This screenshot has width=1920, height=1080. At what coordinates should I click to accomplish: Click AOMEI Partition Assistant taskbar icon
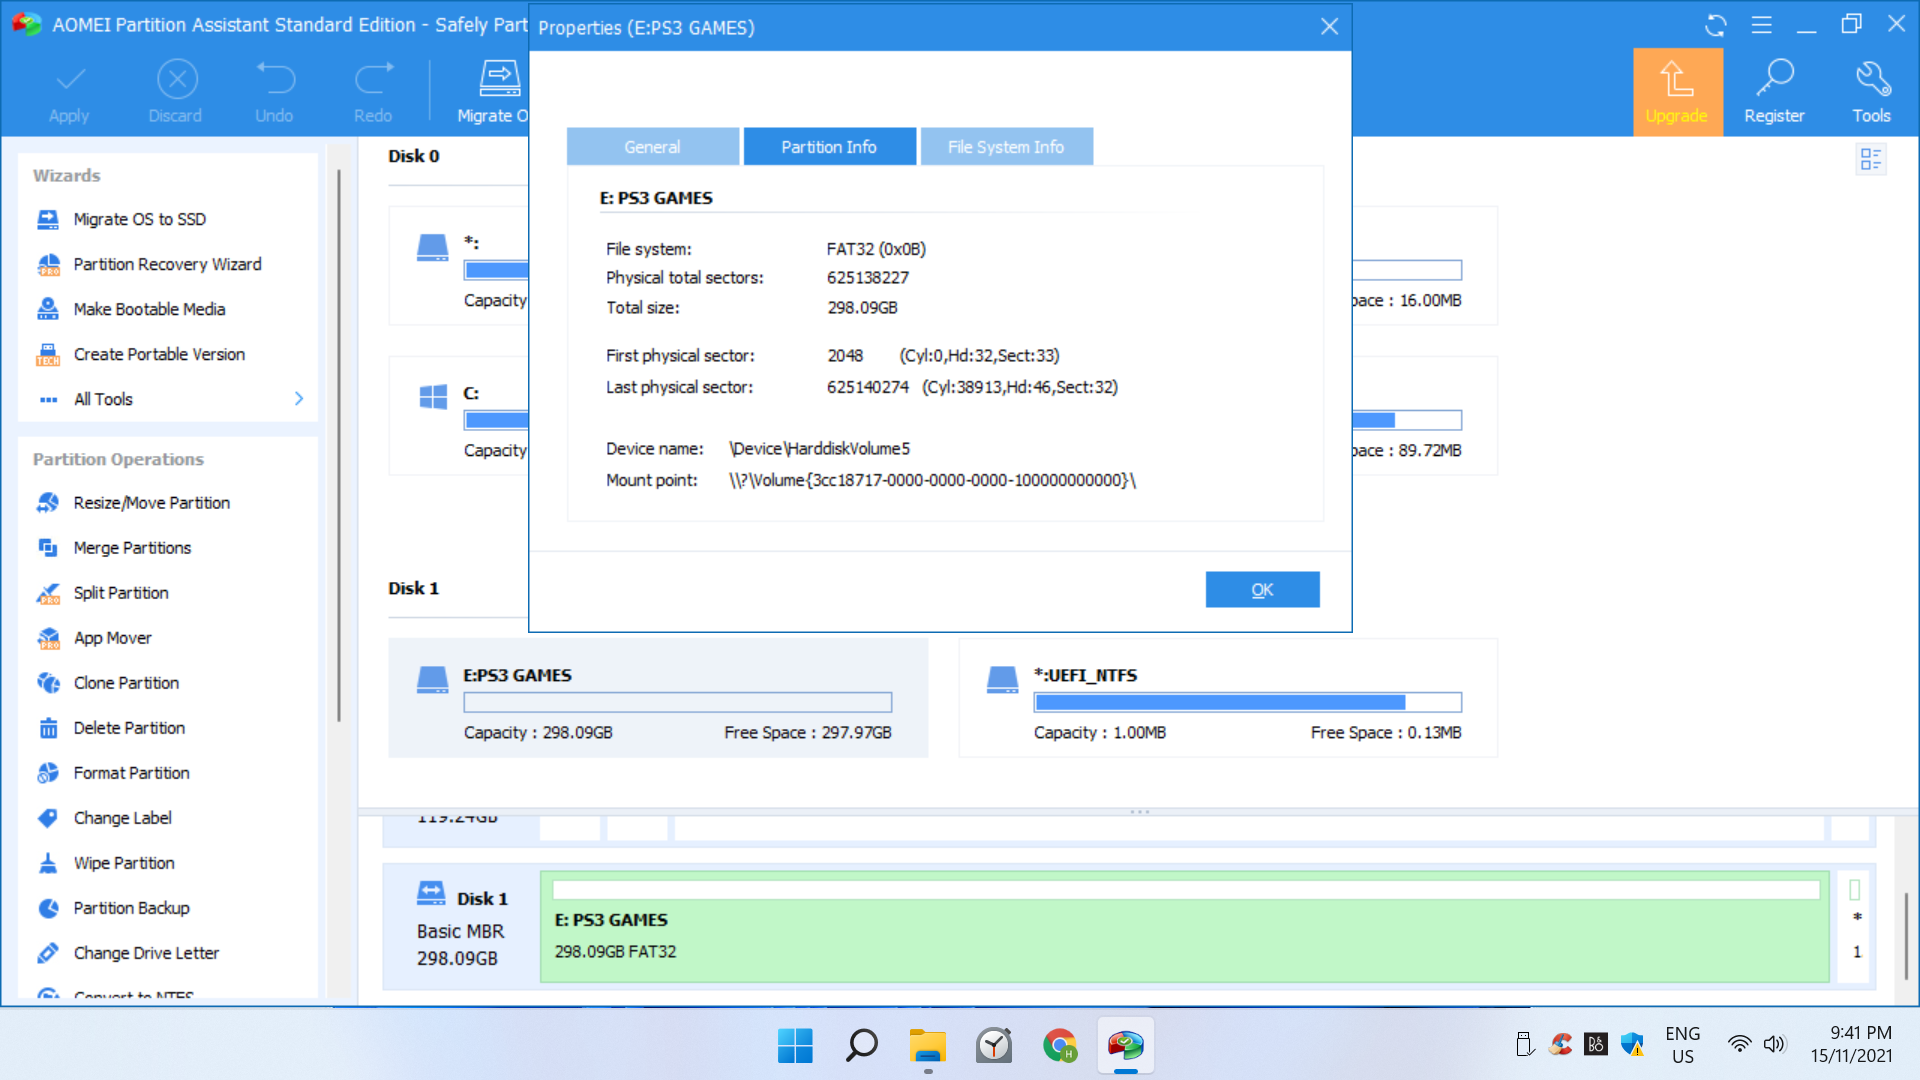coord(1126,1046)
